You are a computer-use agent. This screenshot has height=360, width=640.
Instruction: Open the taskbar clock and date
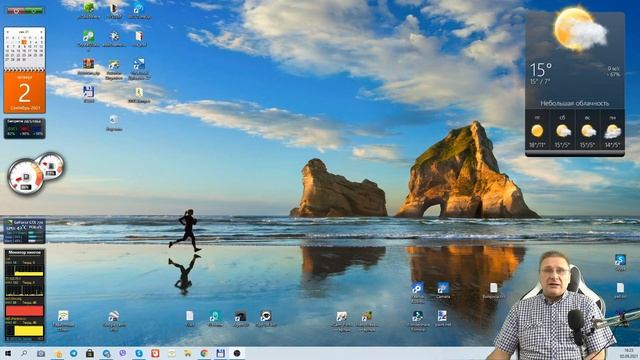pyautogui.click(x=628, y=353)
